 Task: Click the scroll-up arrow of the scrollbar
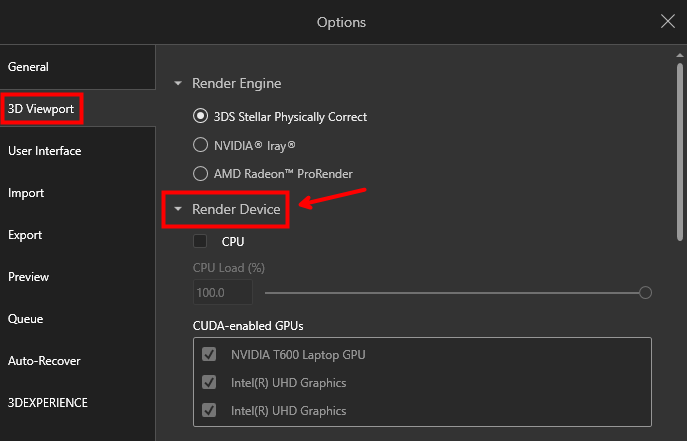tap(680, 55)
